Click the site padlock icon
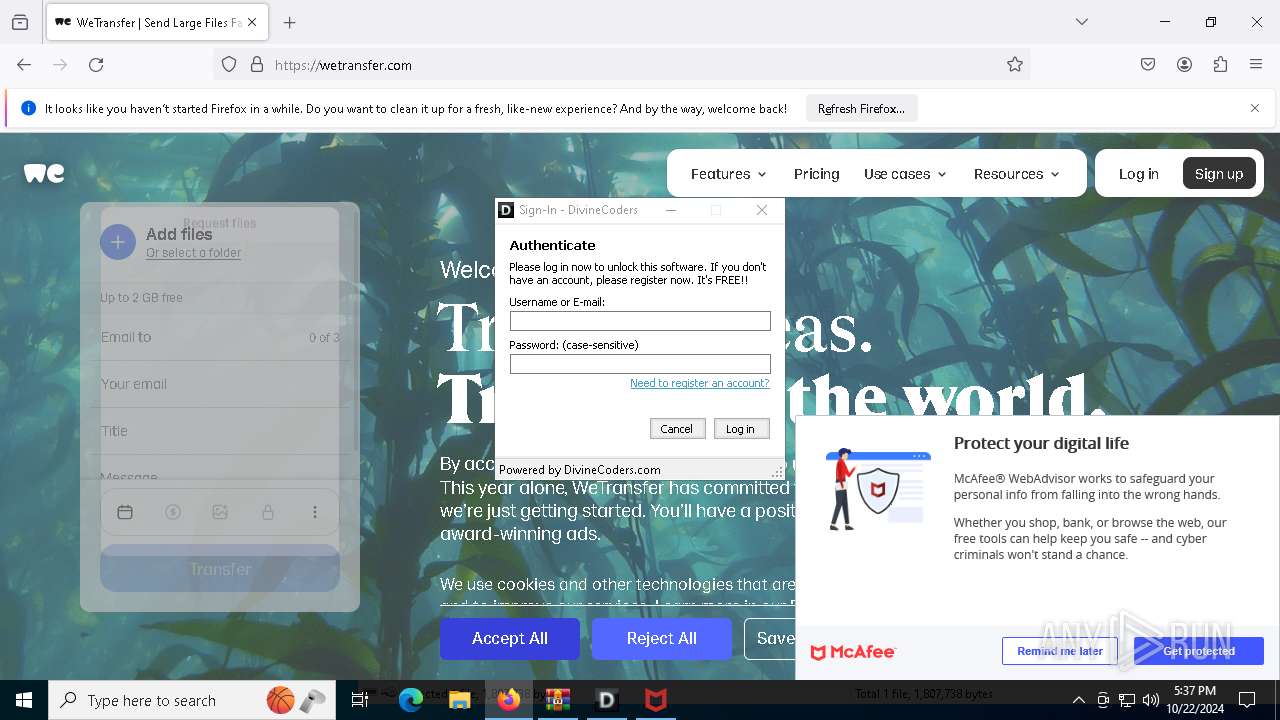The width and height of the screenshot is (1280, 720). (x=257, y=65)
